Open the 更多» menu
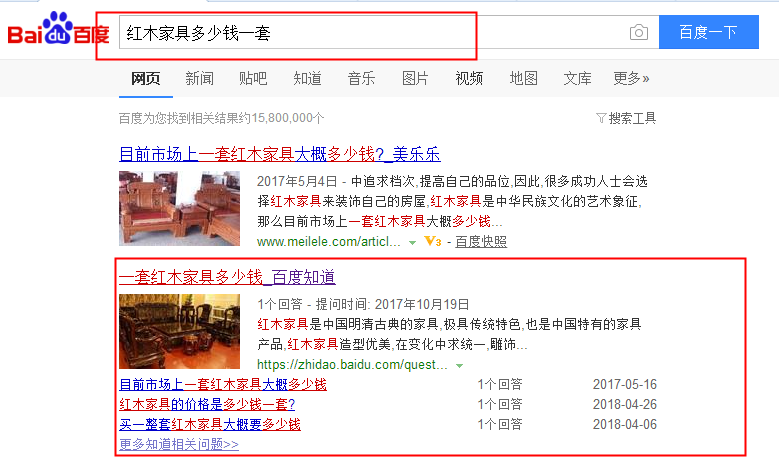The width and height of the screenshot is (779, 462). [x=631, y=78]
